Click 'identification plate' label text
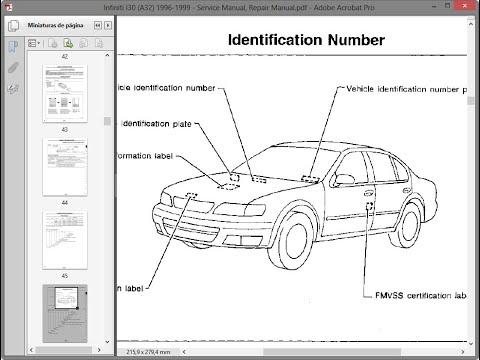Viewport: 480px width, 360px height. (156, 124)
